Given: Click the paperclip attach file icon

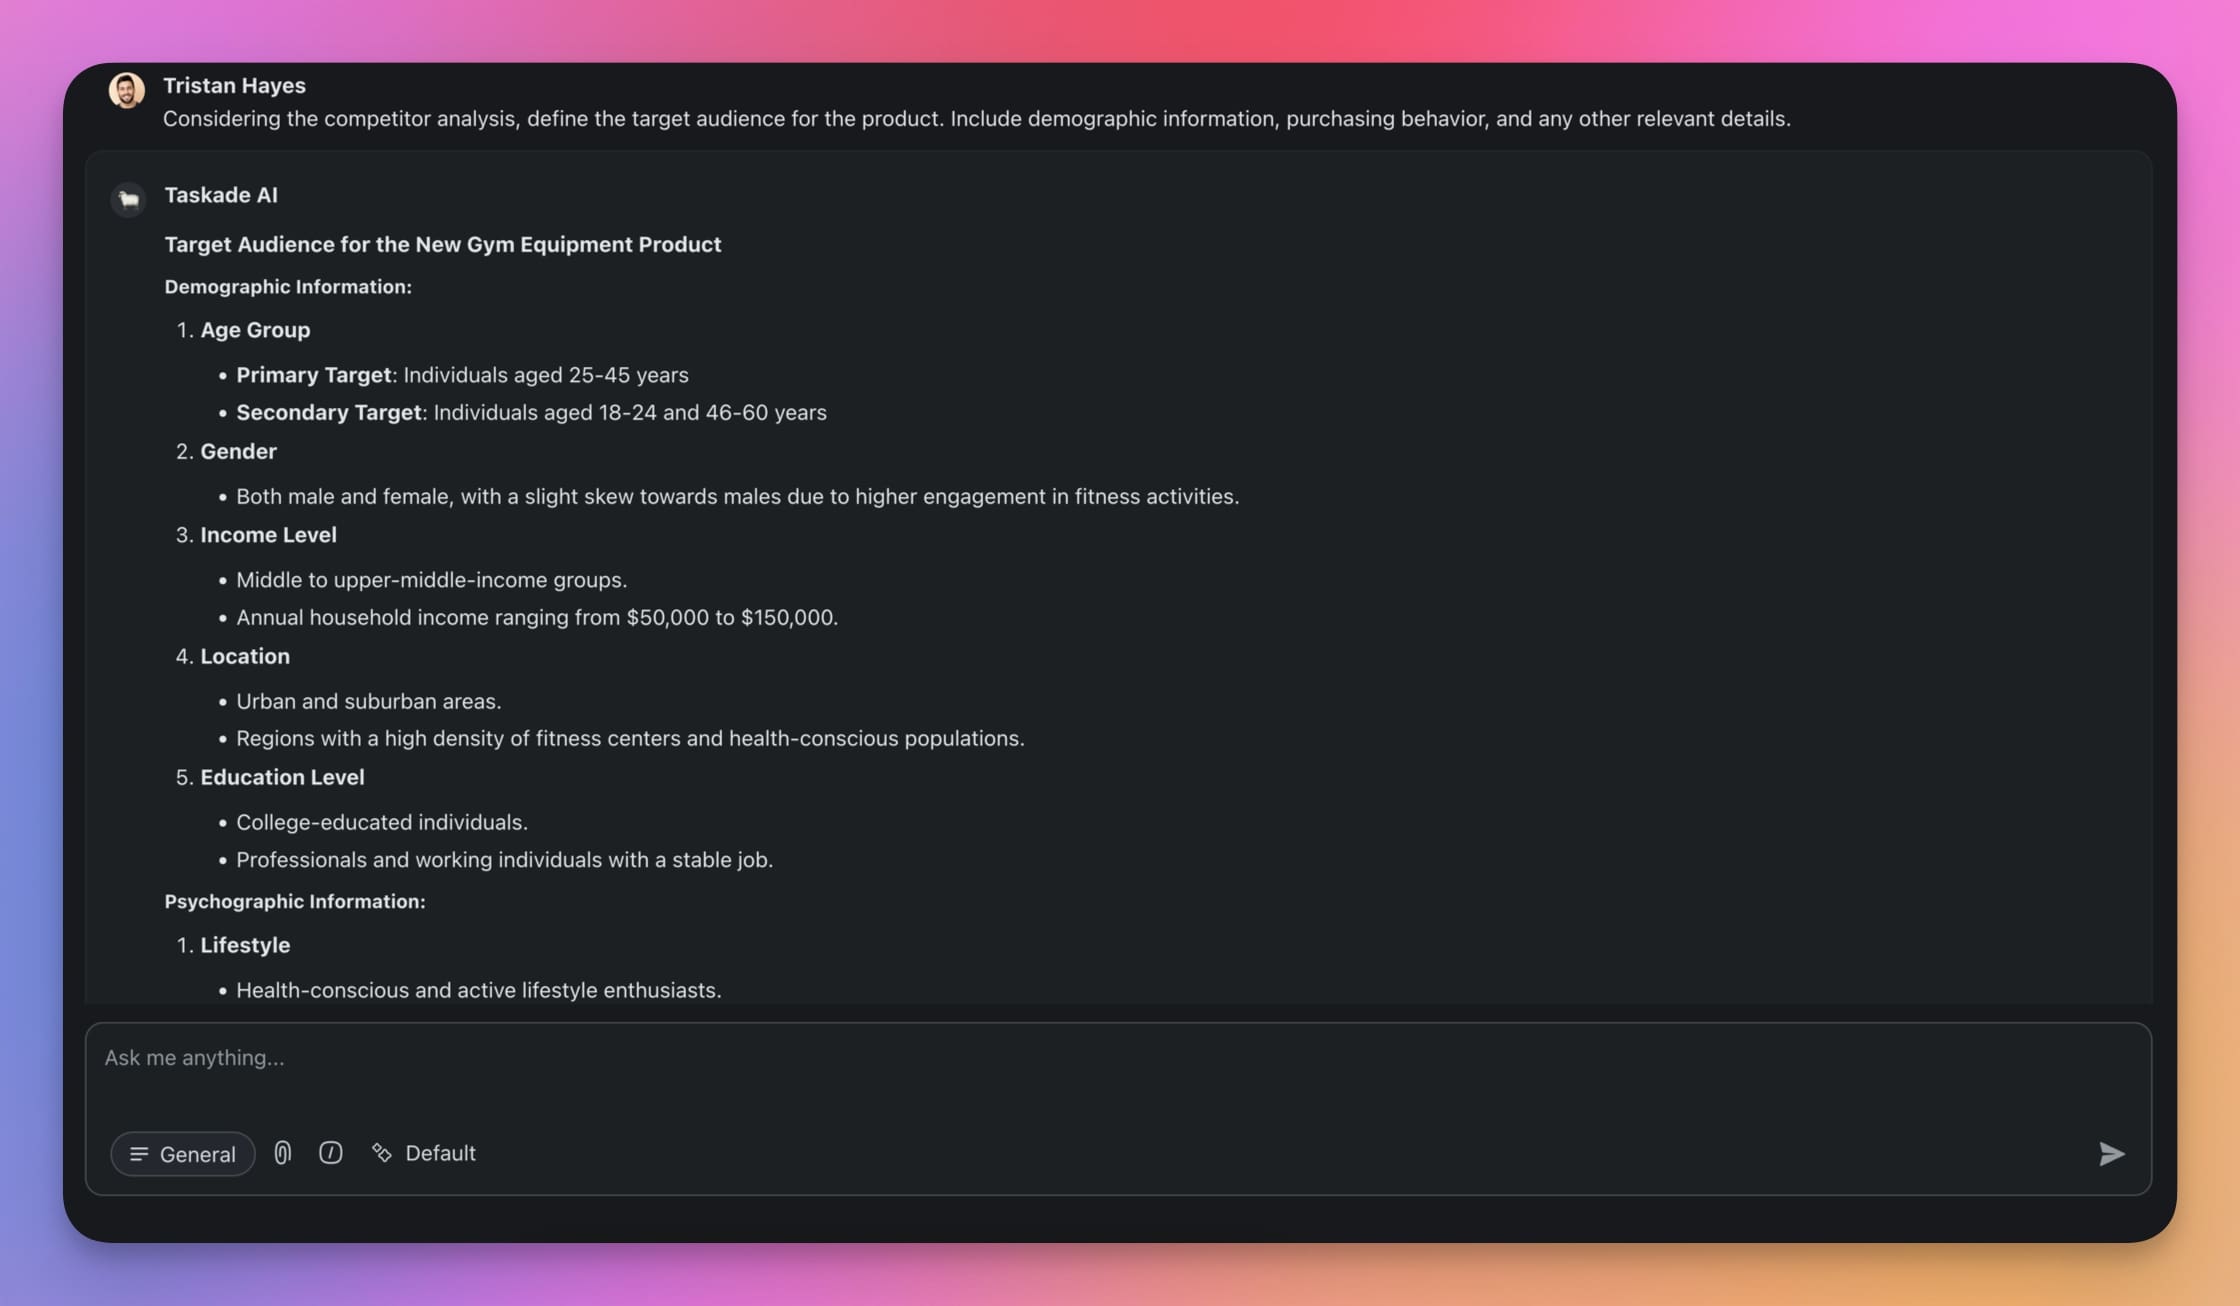Looking at the screenshot, I should tap(283, 1153).
